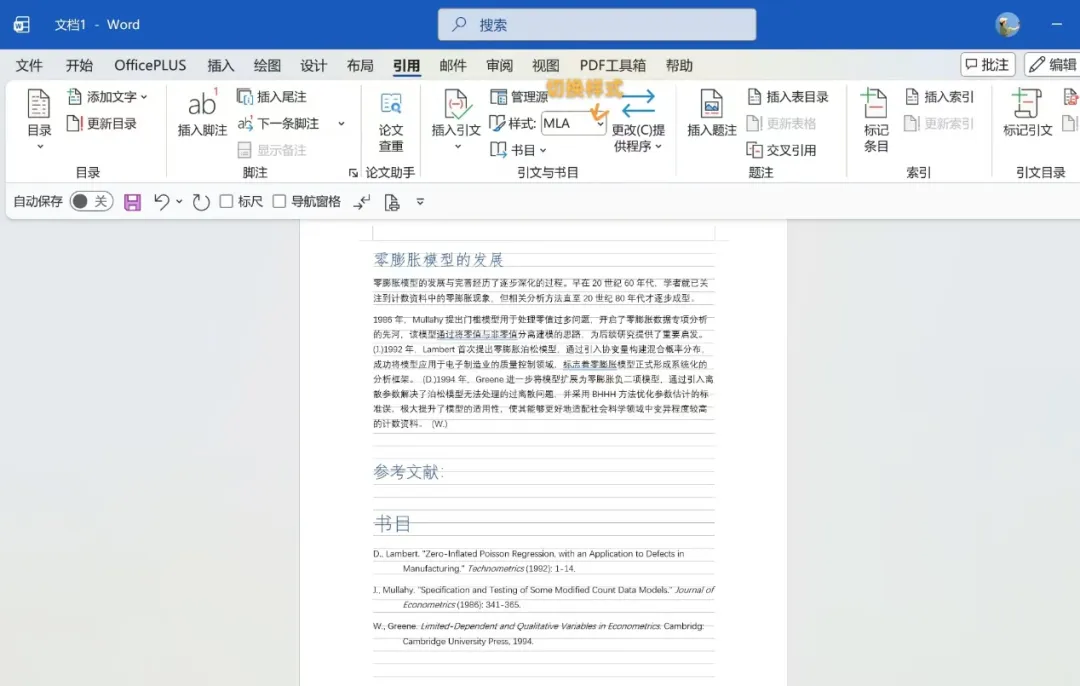Click Insert Index (插入索引)

click(940, 97)
